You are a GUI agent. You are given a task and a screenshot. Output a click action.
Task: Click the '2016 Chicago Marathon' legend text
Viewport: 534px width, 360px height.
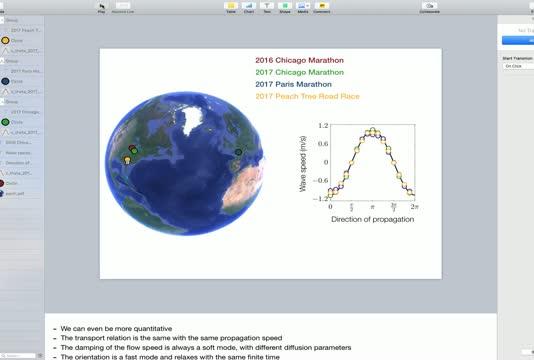pyautogui.click(x=299, y=60)
